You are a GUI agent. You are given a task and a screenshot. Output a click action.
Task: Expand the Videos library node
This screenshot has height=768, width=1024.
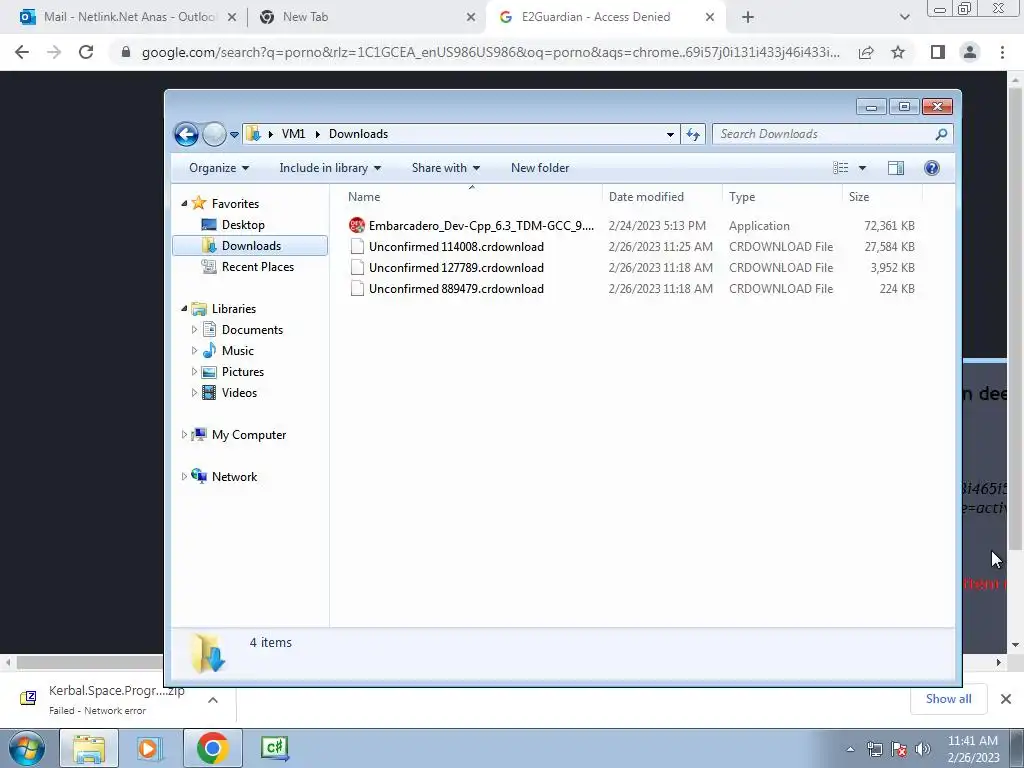point(194,392)
